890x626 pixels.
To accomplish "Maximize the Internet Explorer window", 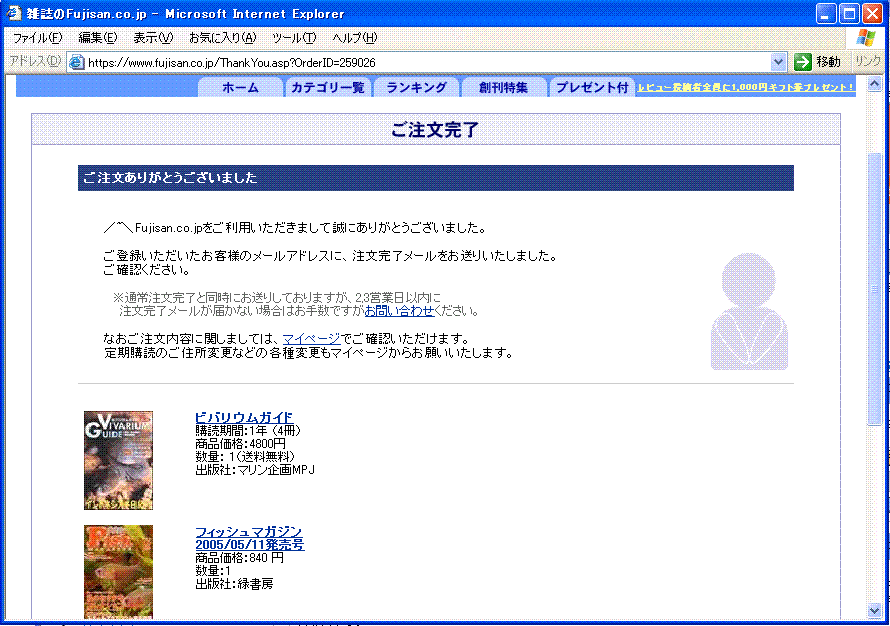I will 849,14.
